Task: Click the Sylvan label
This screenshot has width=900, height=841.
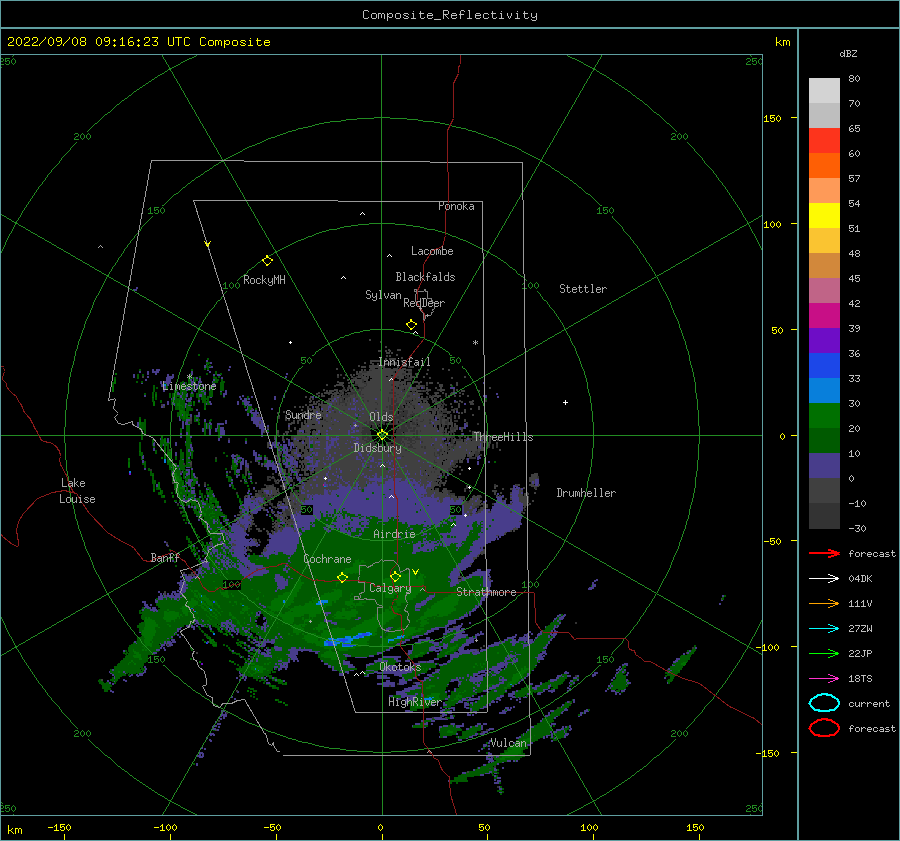Action: [383, 295]
